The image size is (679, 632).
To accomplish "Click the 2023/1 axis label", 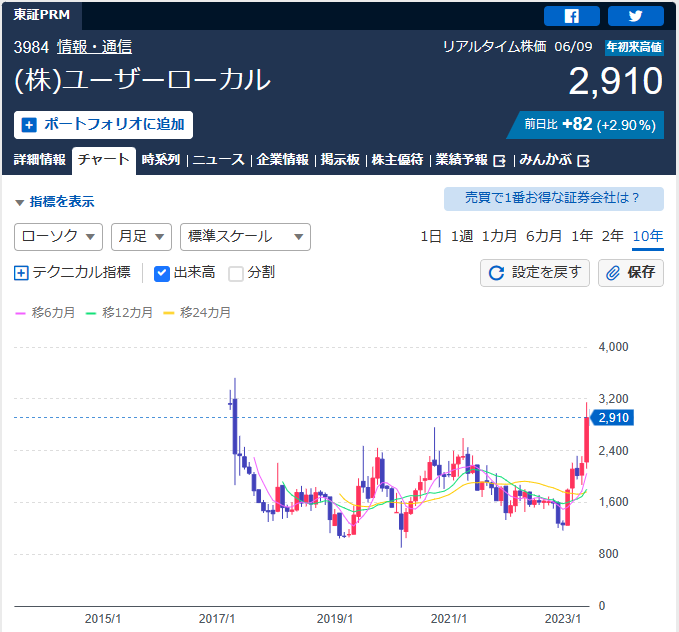I will coord(563,619).
